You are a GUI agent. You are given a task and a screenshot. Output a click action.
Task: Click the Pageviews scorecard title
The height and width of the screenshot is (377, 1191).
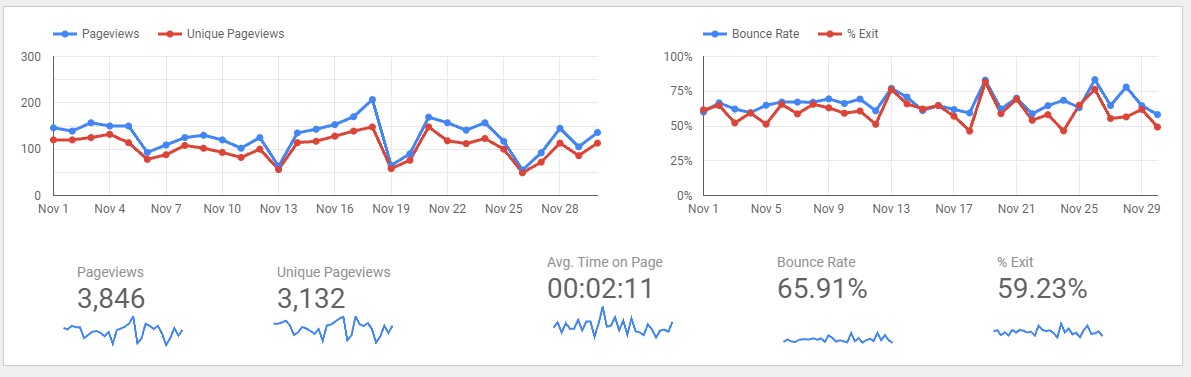(x=110, y=272)
